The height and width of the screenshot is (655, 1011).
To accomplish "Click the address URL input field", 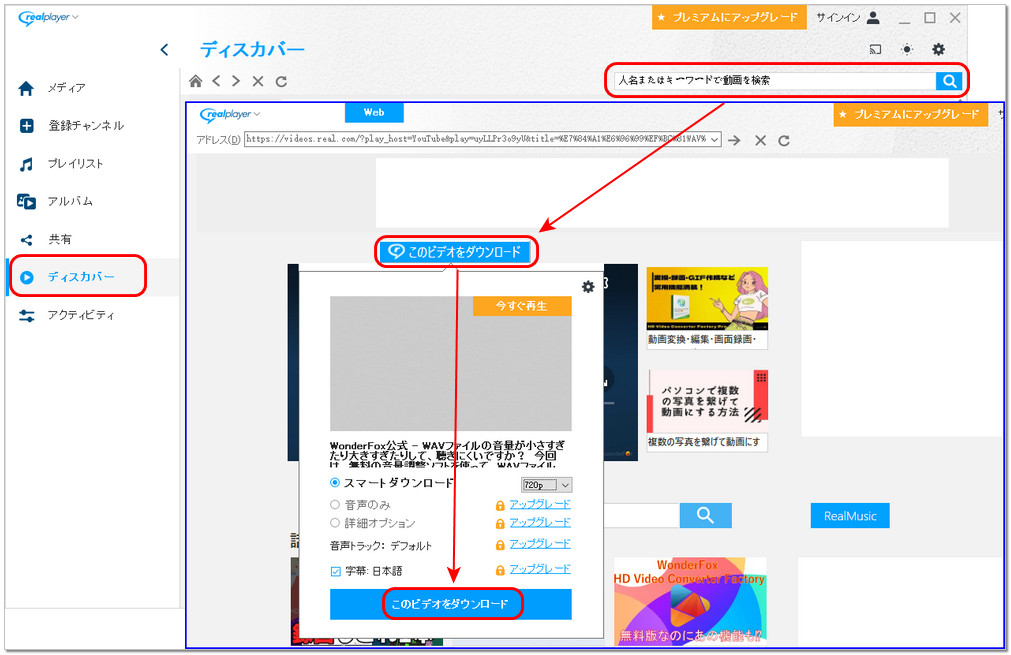I will click(x=477, y=140).
